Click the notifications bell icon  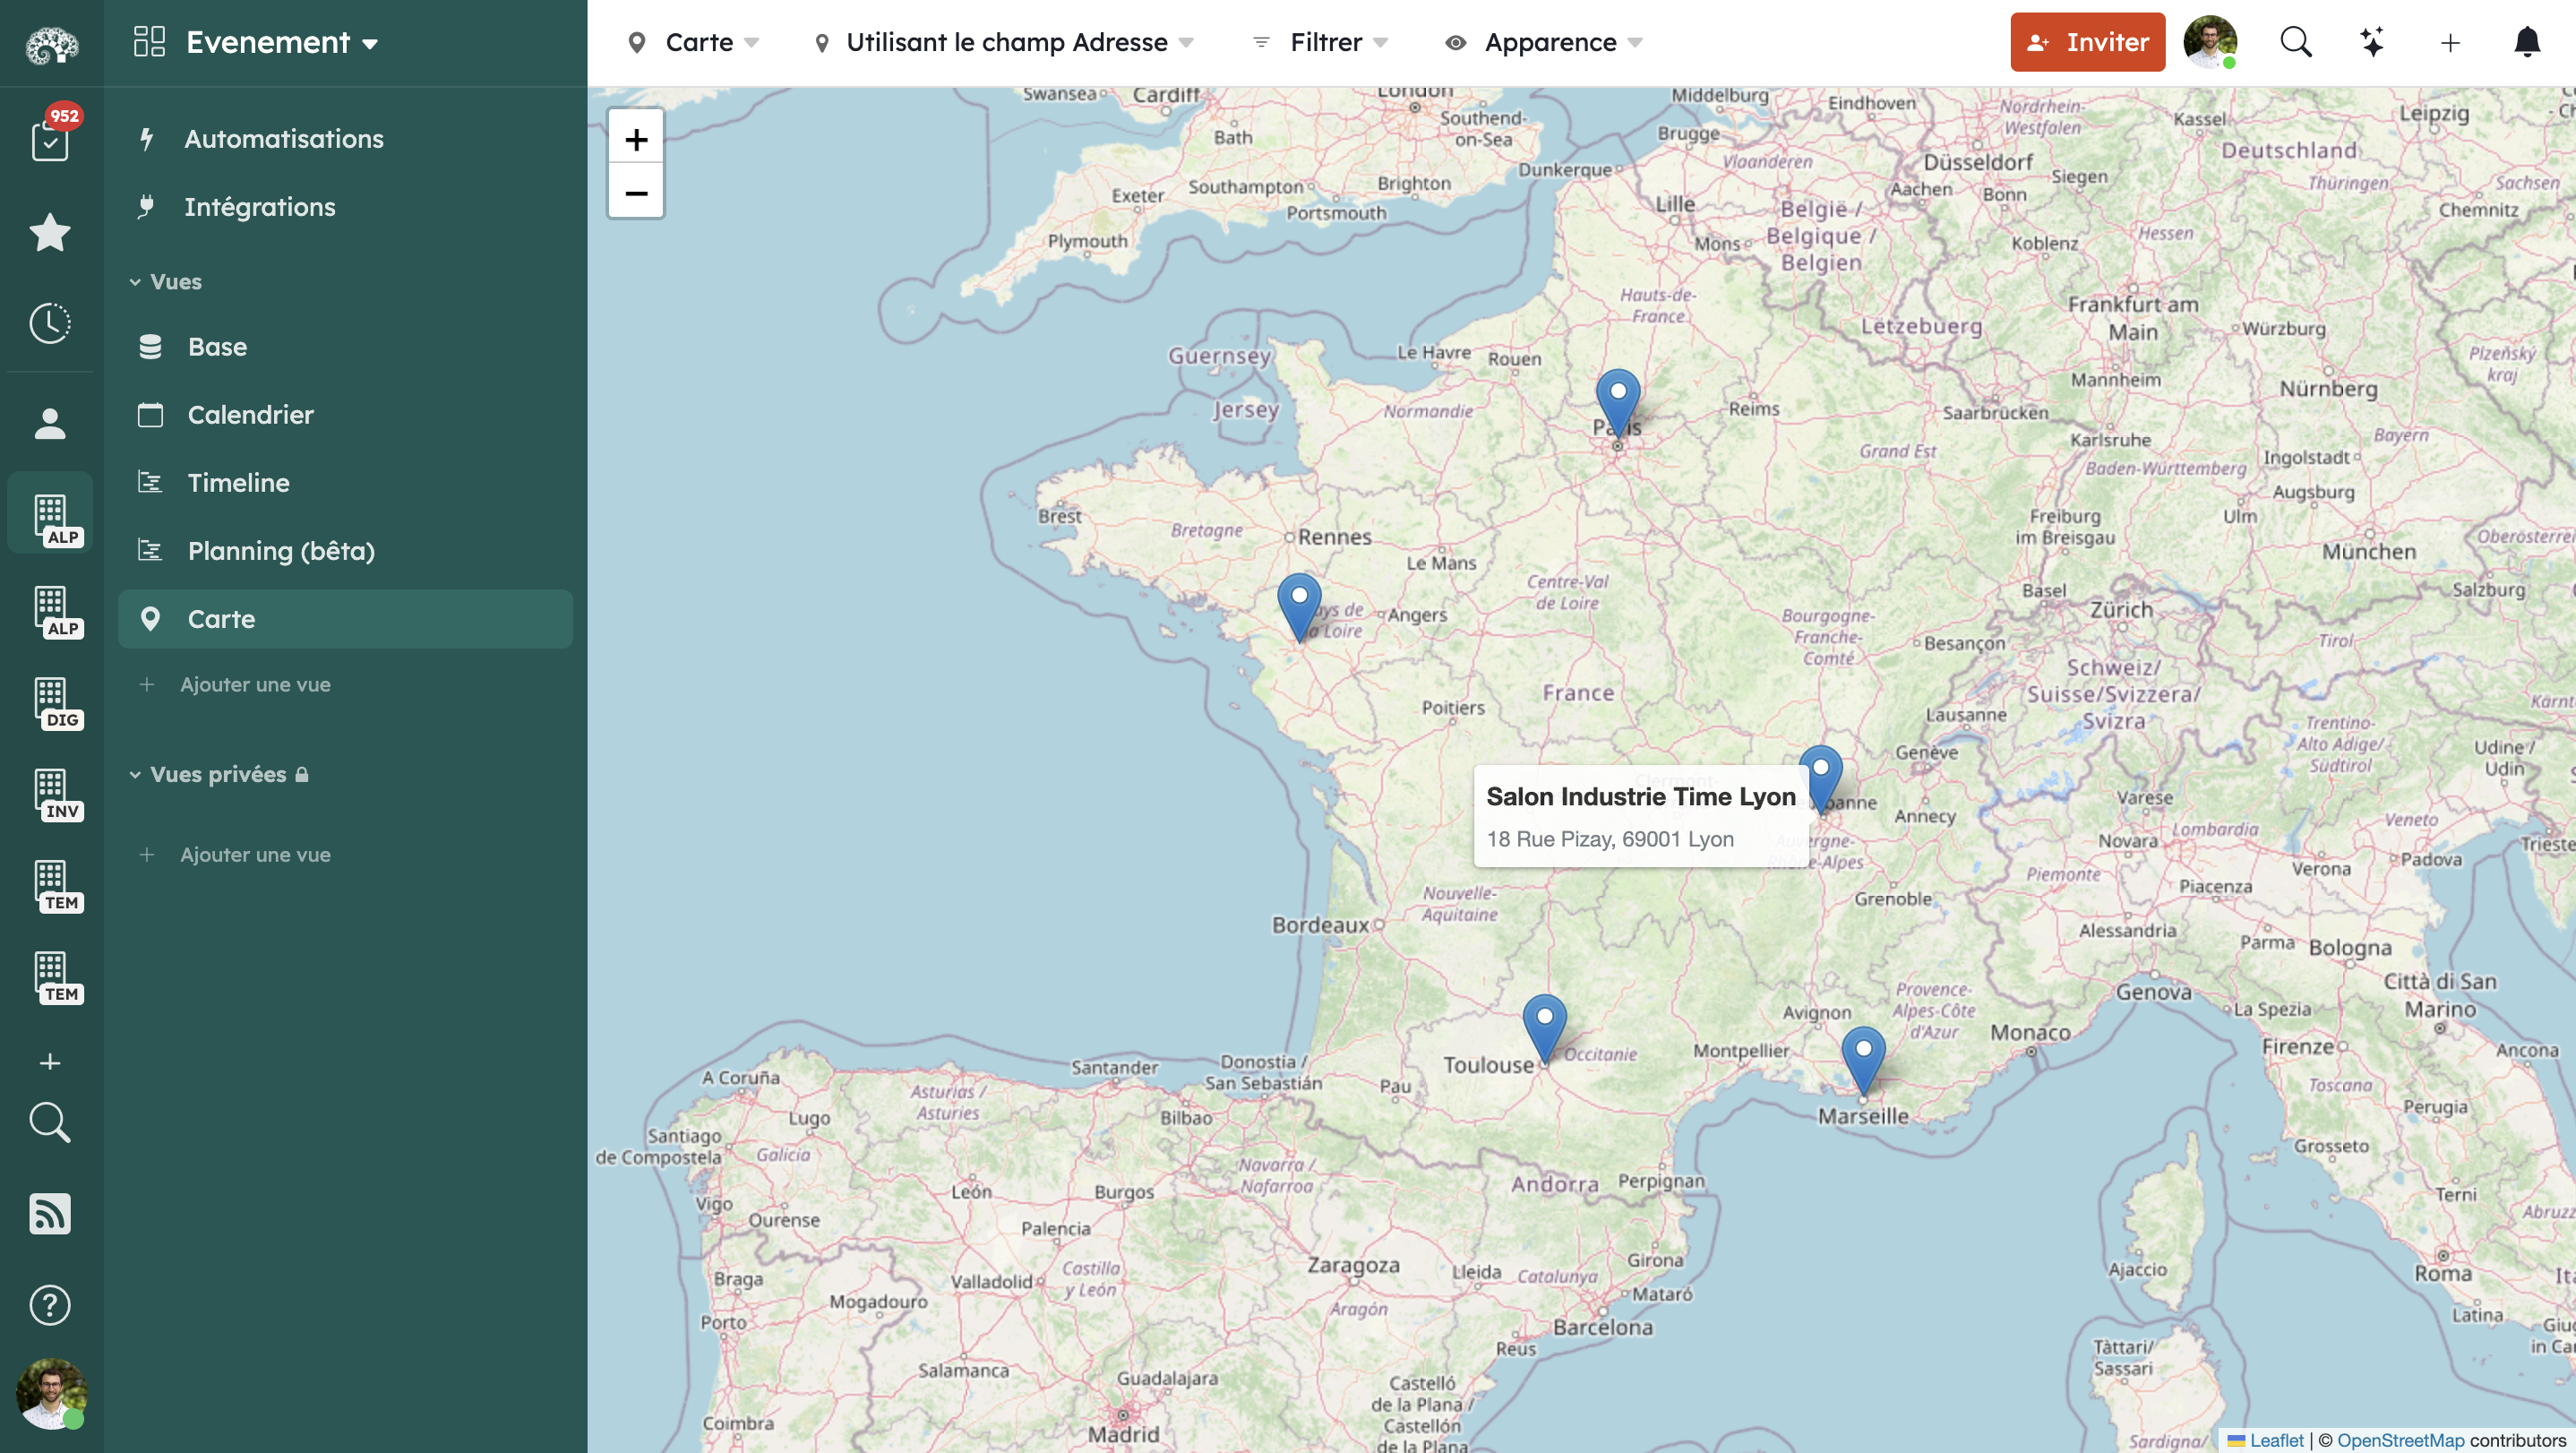[x=2528, y=42]
